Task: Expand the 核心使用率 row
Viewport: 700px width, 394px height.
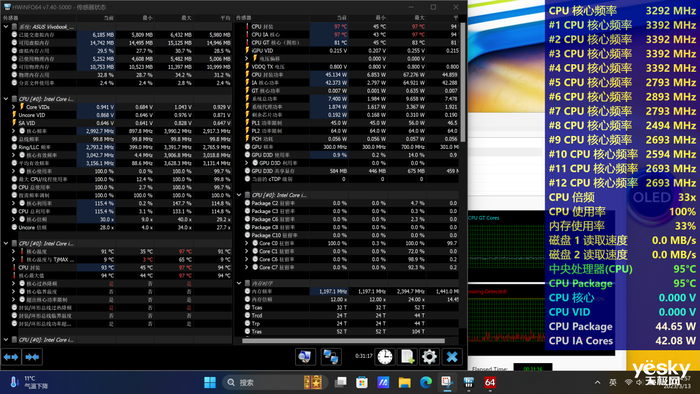Action: [x=13, y=171]
